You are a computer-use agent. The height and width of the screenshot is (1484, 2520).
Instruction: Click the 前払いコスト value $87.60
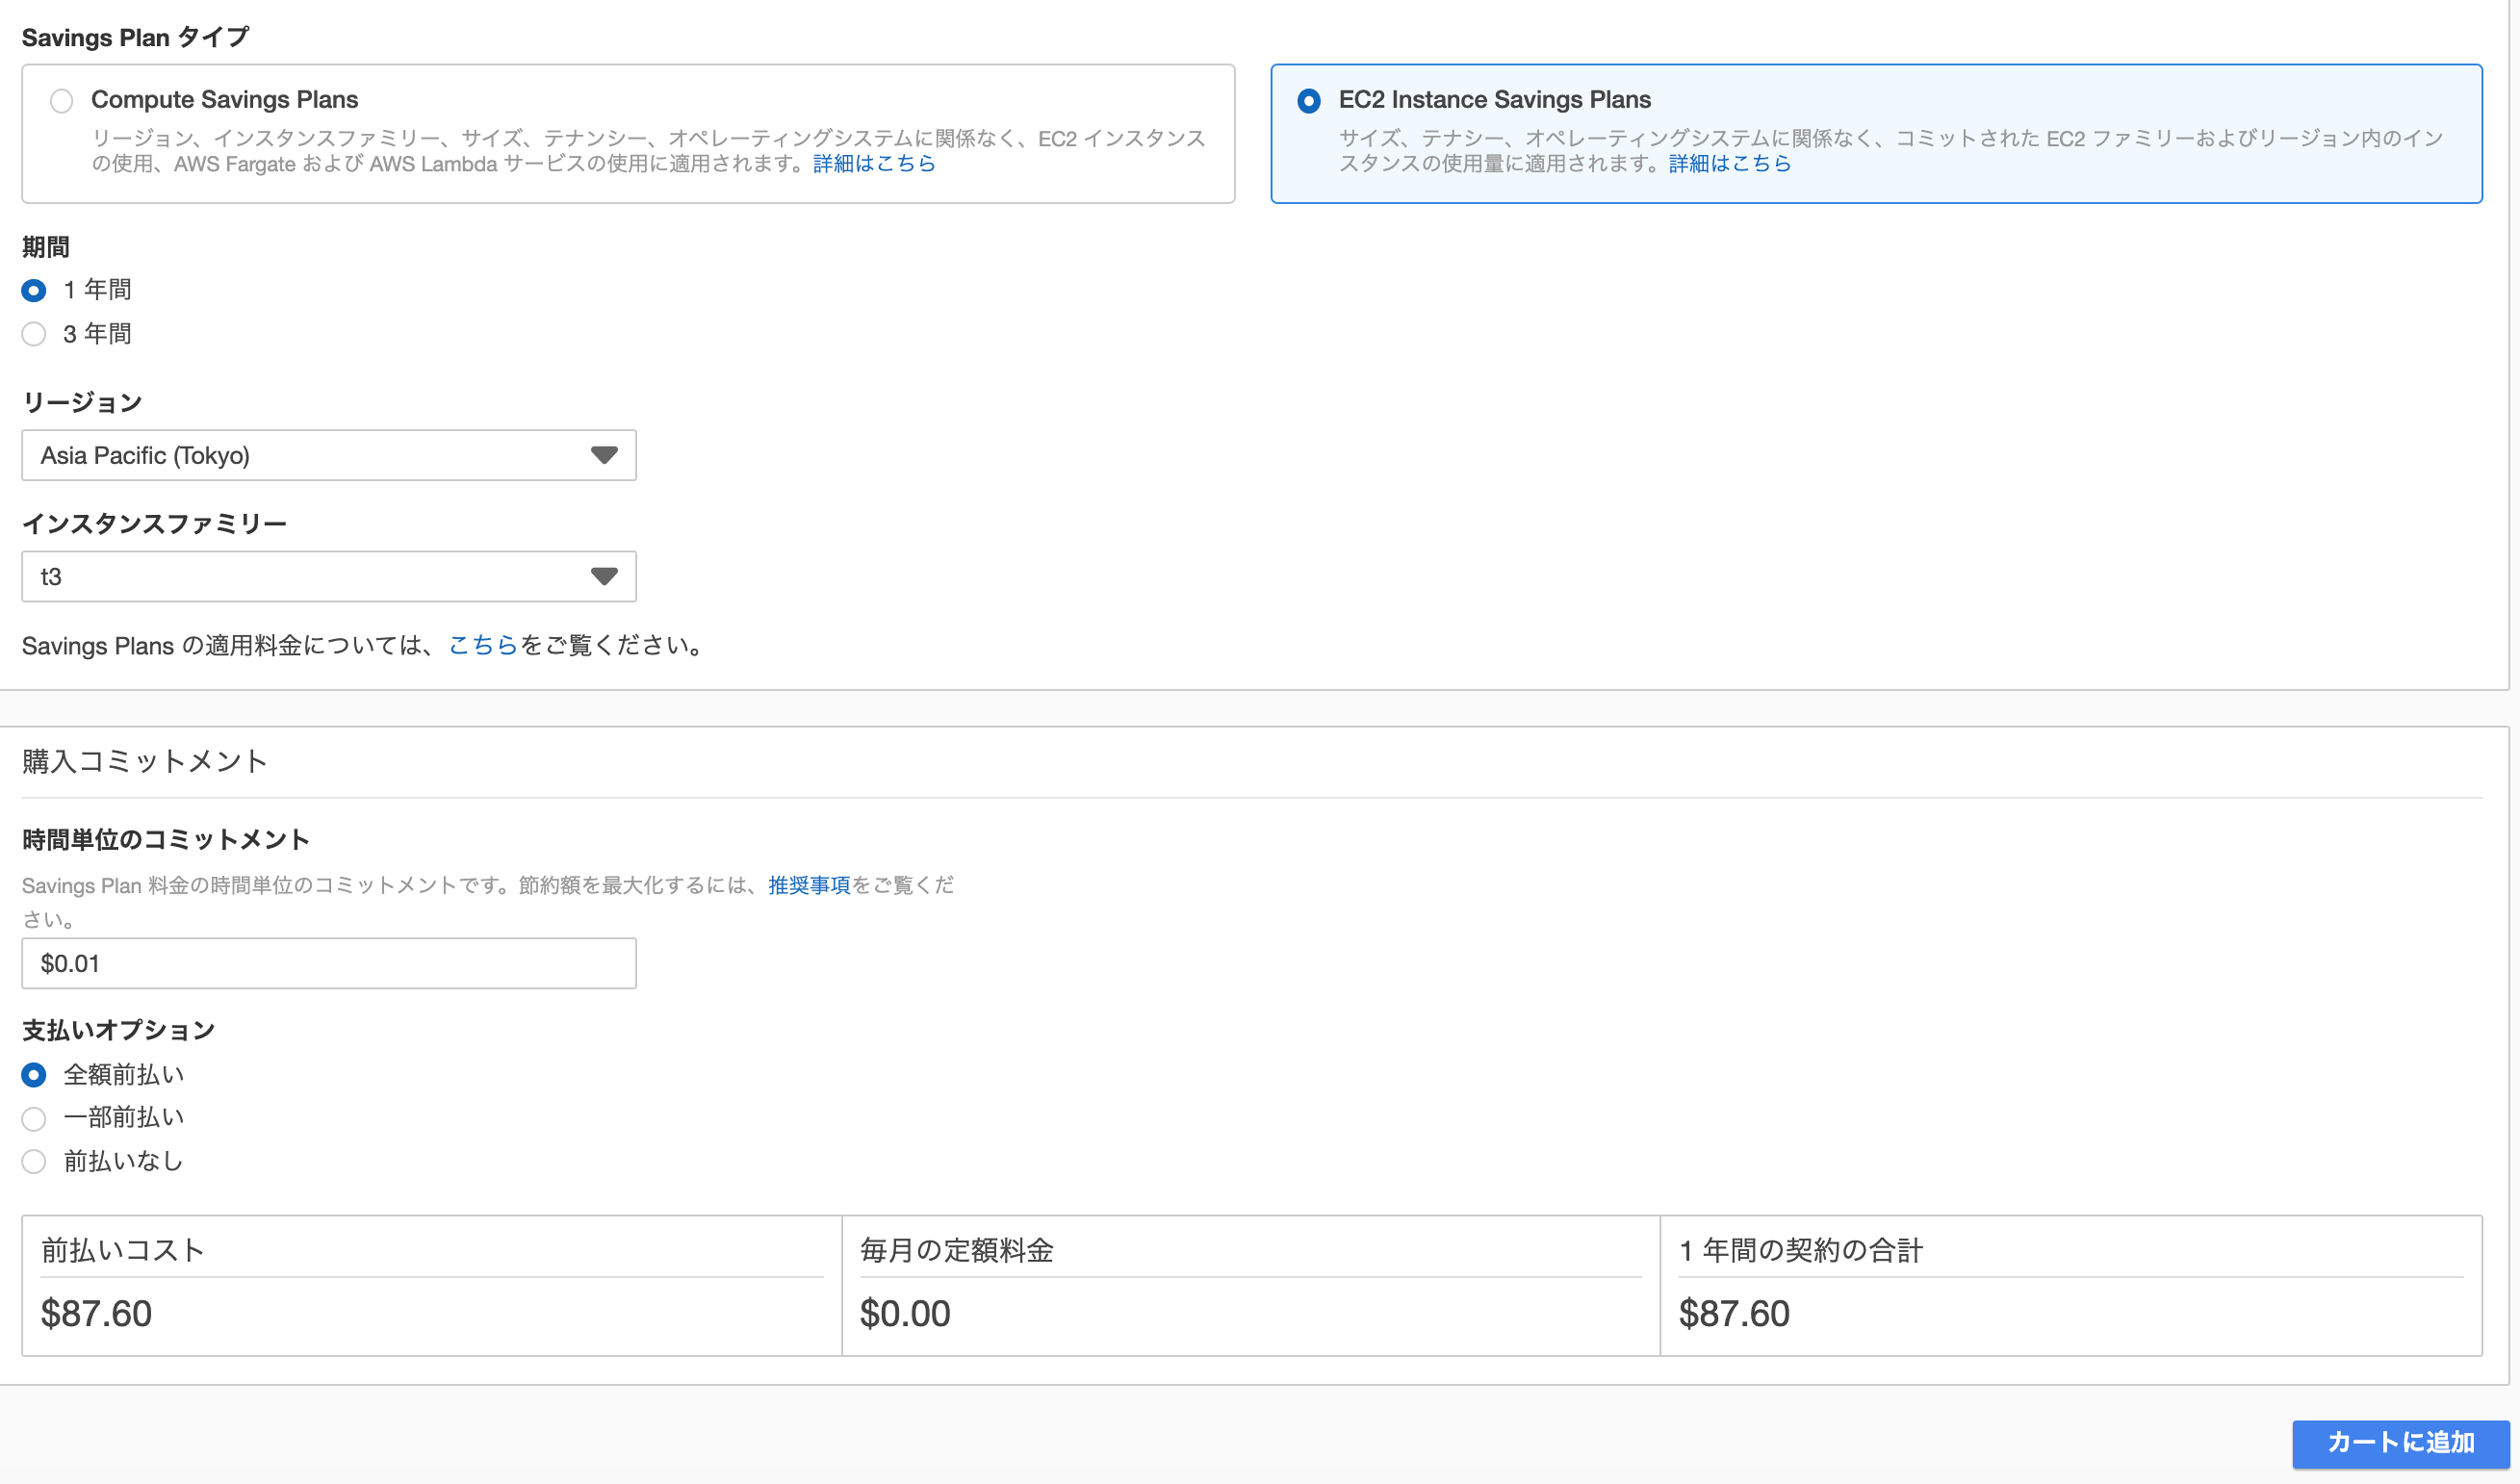click(96, 1313)
